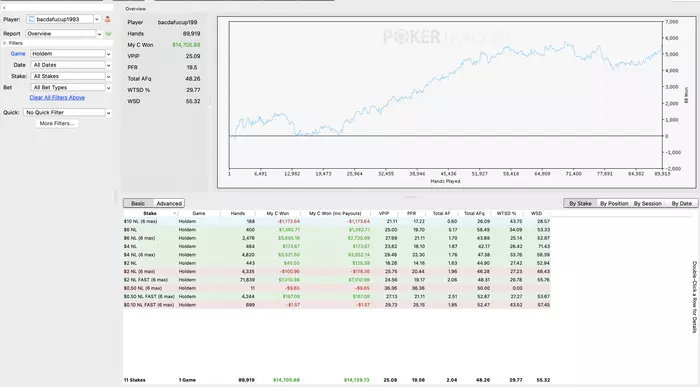
Task: Sort by the My C Won column header
Action: (278, 214)
